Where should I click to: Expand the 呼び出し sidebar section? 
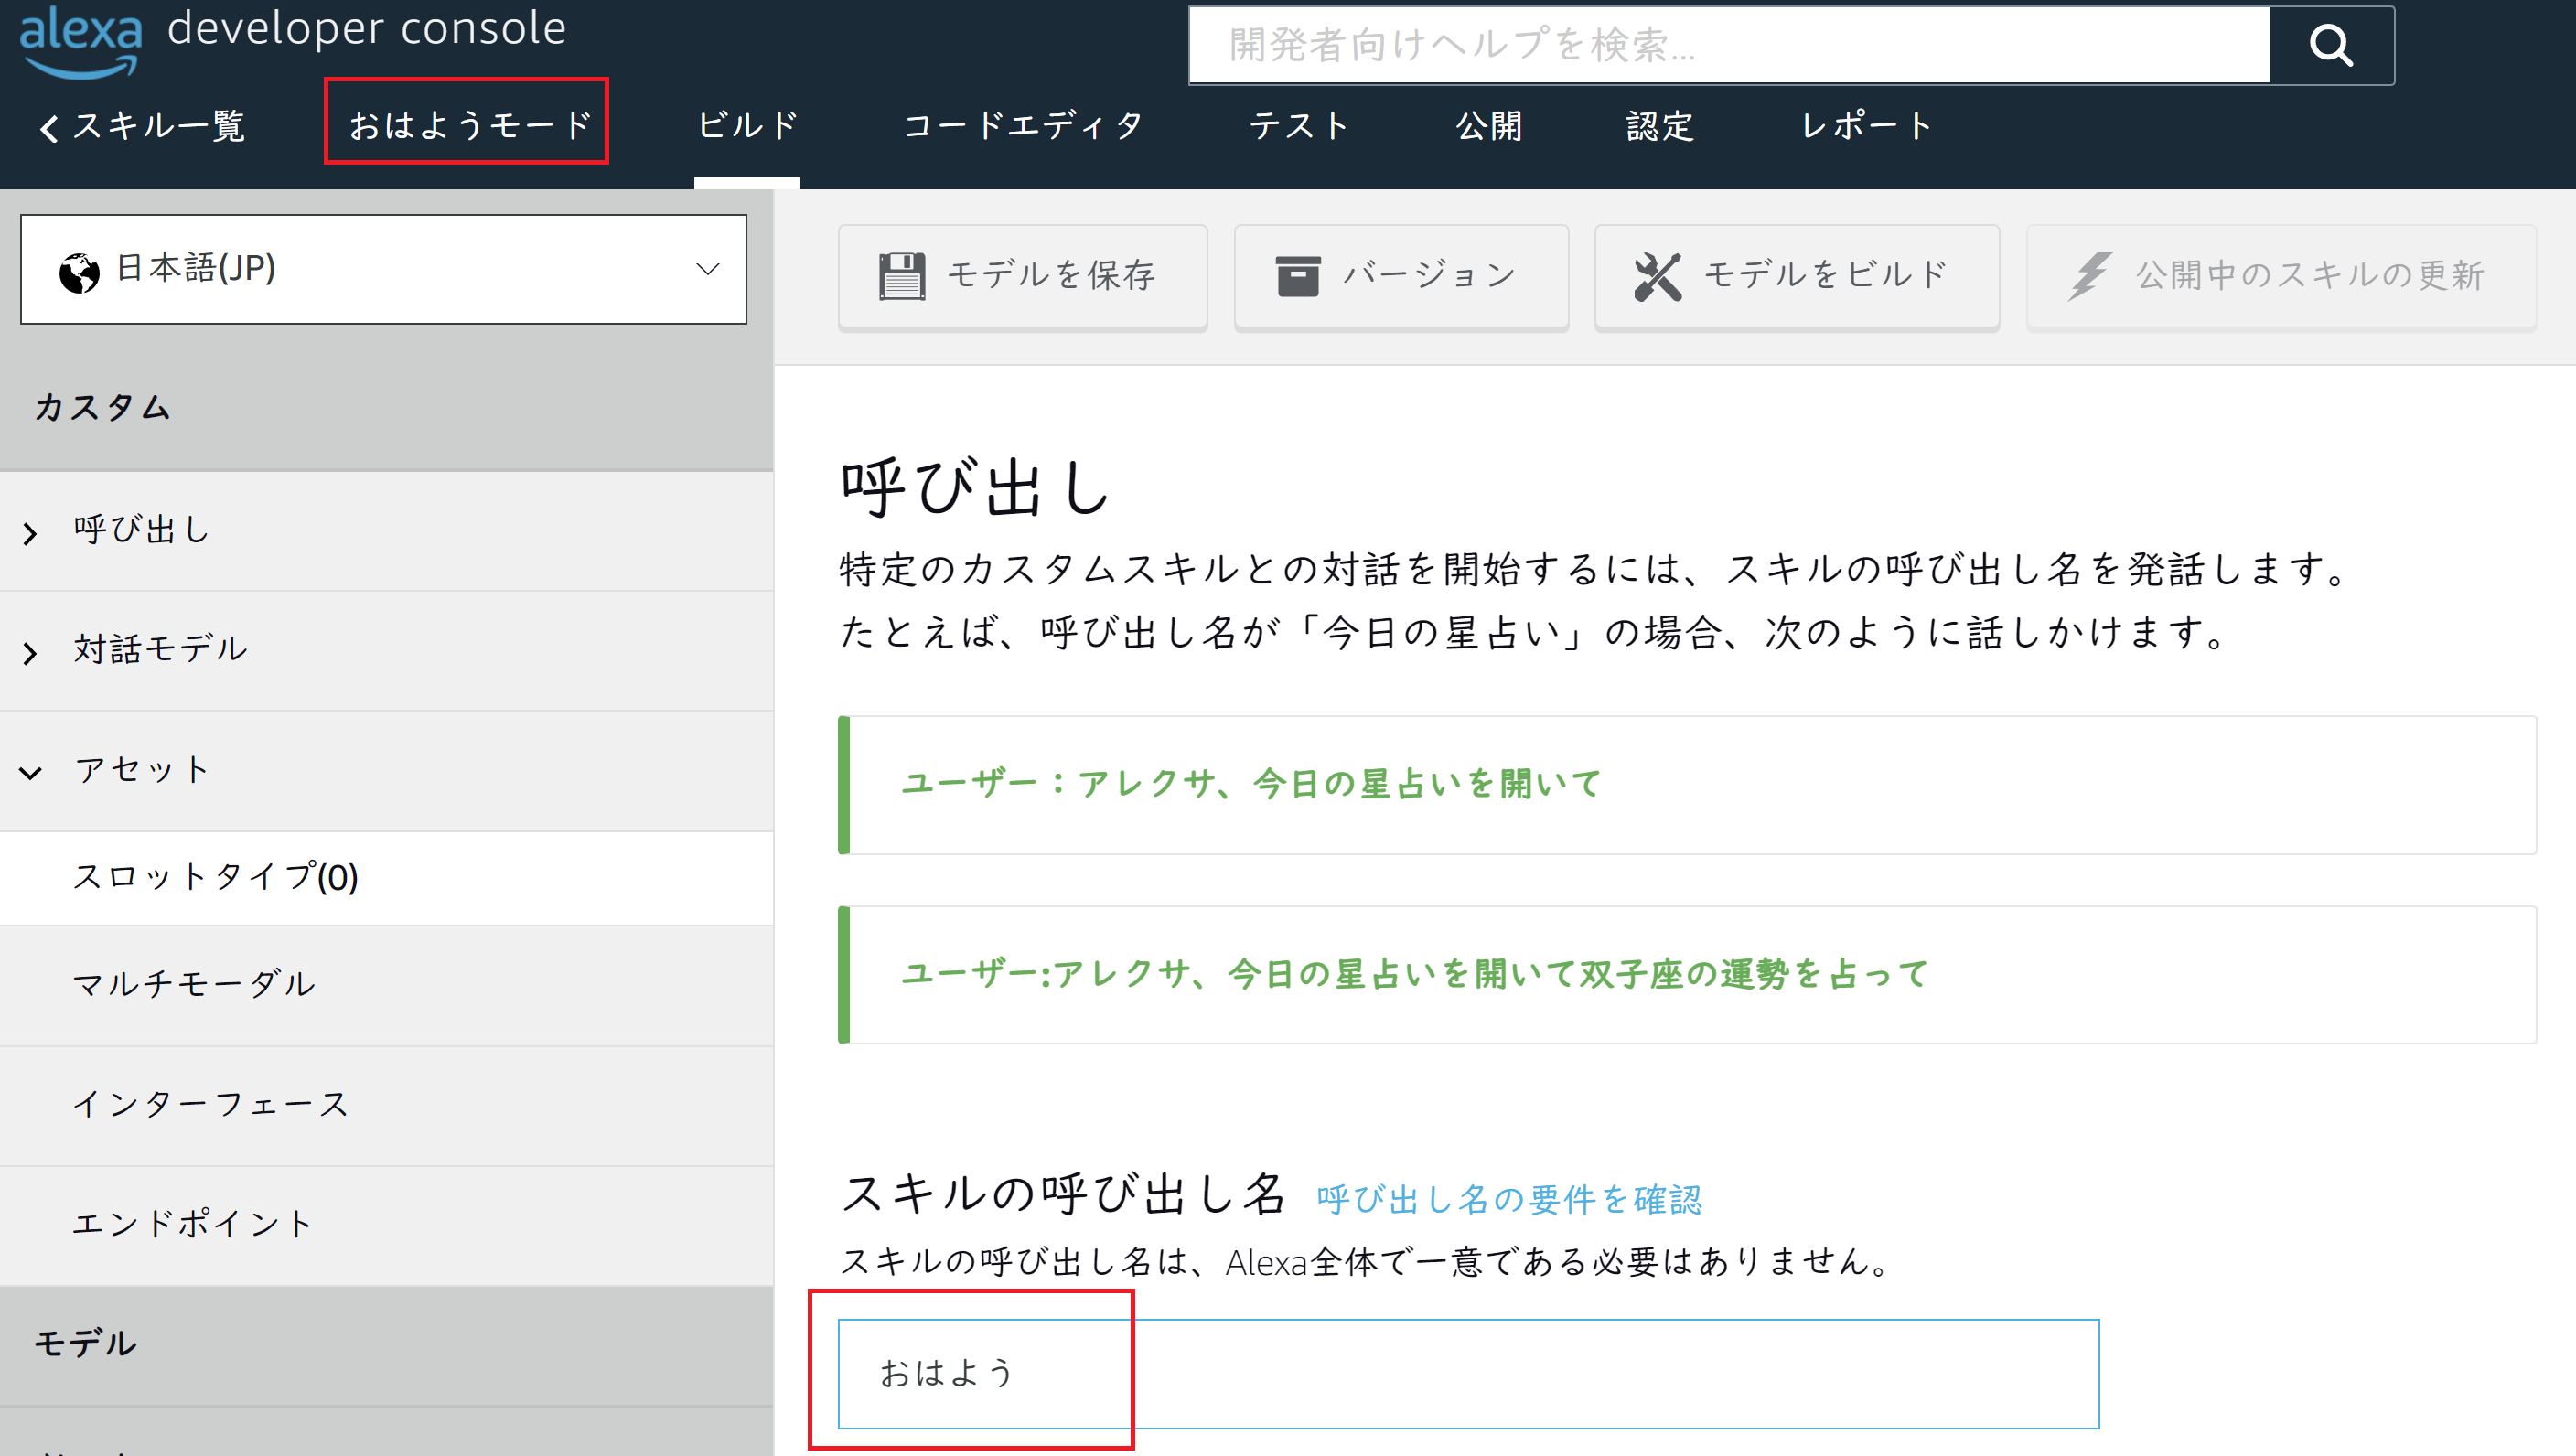point(140,530)
